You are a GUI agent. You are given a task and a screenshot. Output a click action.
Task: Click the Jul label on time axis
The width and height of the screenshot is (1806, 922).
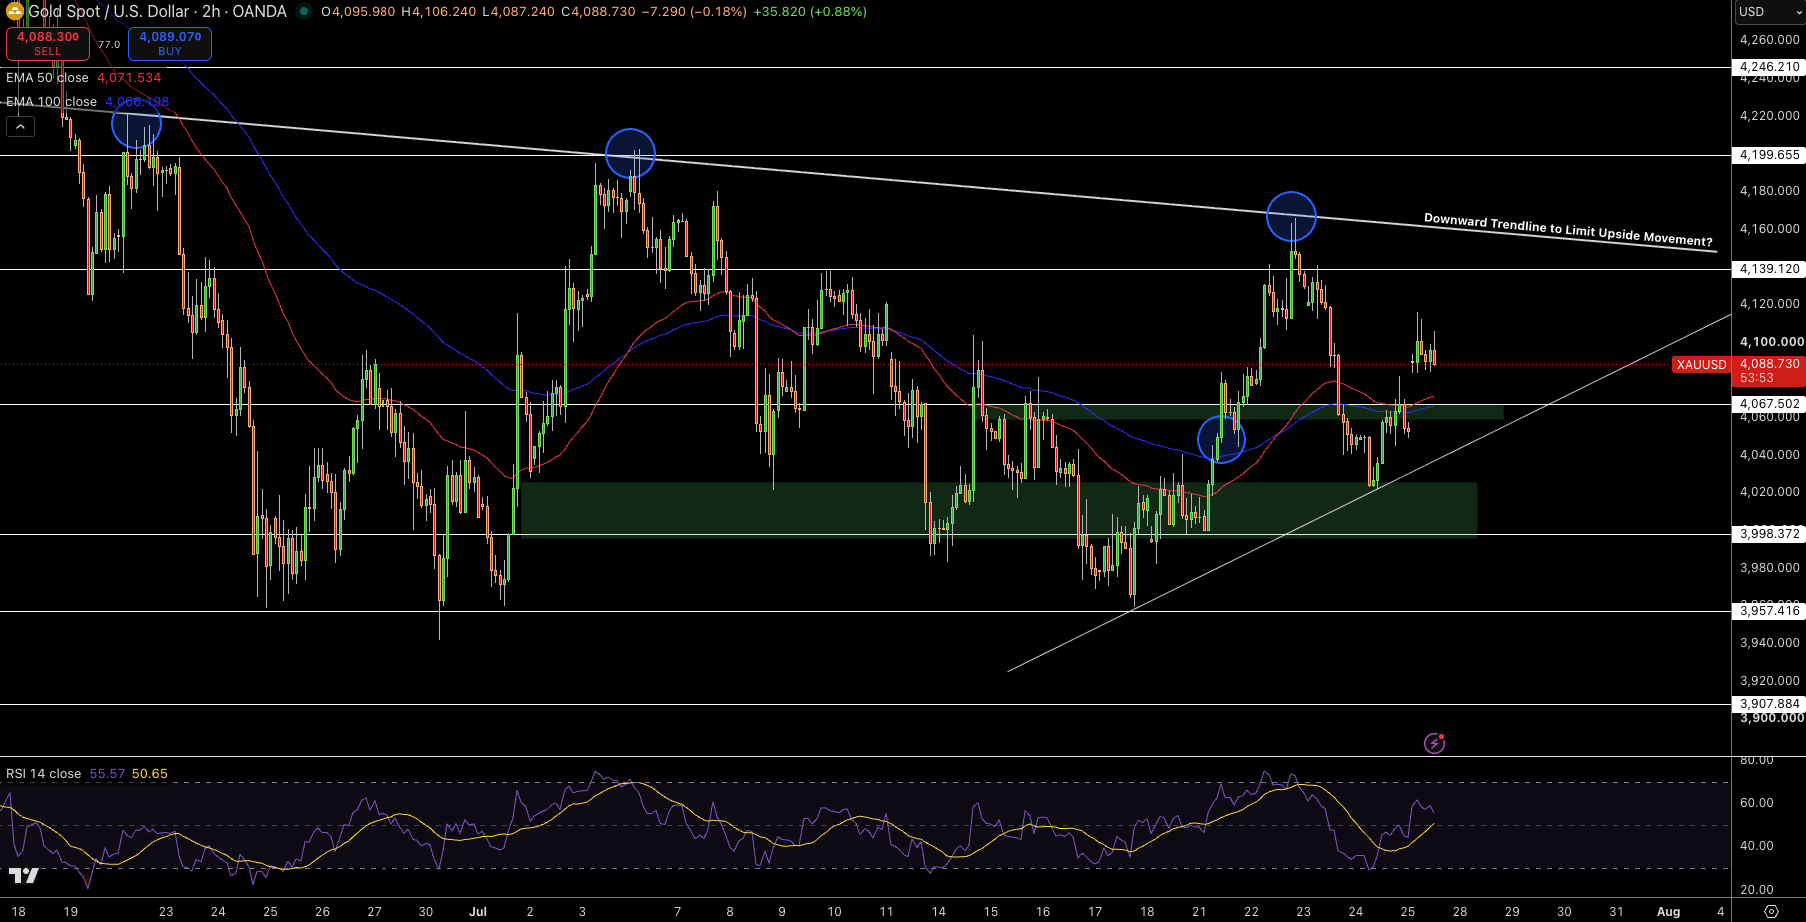click(478, 911)
